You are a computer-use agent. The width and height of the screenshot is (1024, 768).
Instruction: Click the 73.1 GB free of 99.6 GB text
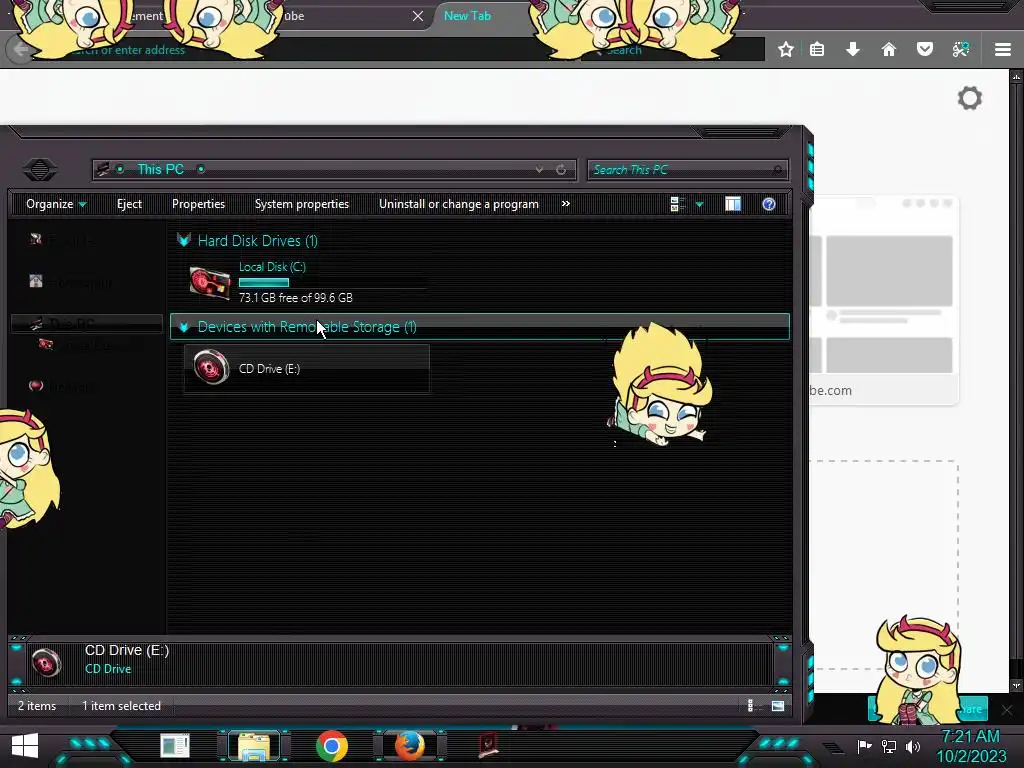point(296,298)
